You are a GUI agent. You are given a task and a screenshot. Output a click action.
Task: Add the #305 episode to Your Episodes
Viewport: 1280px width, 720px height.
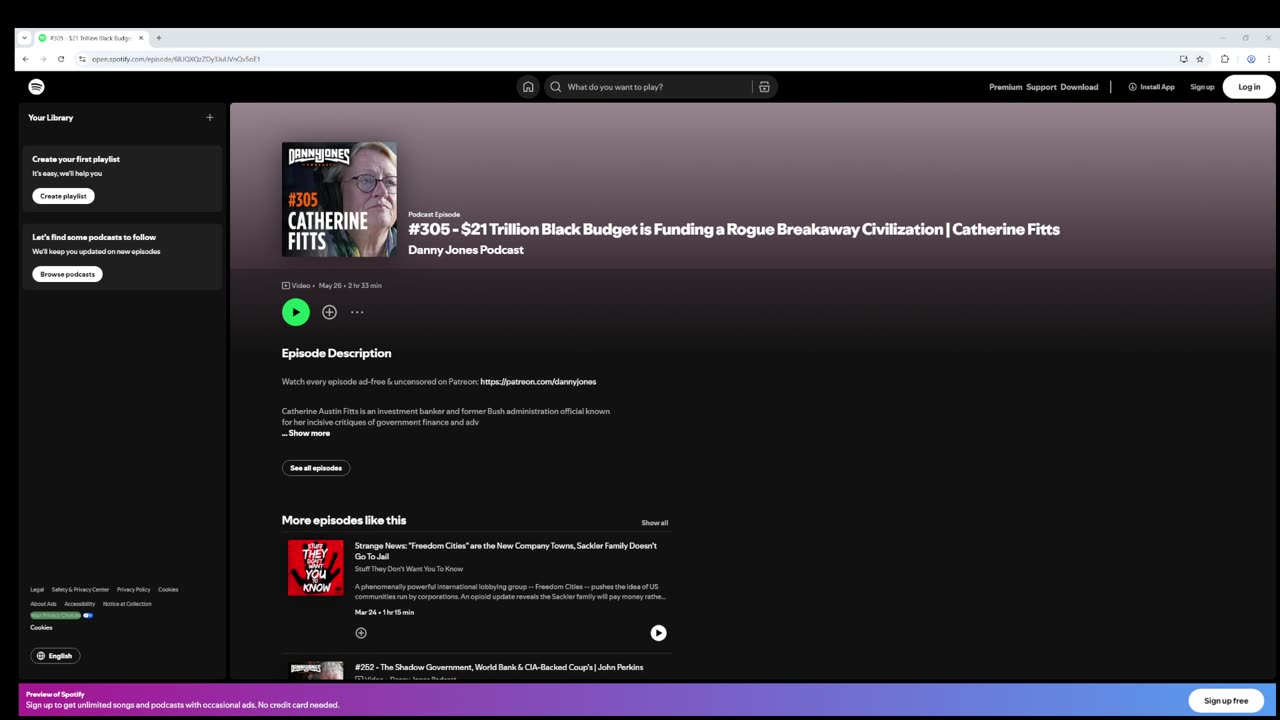(x=329, y=312)
